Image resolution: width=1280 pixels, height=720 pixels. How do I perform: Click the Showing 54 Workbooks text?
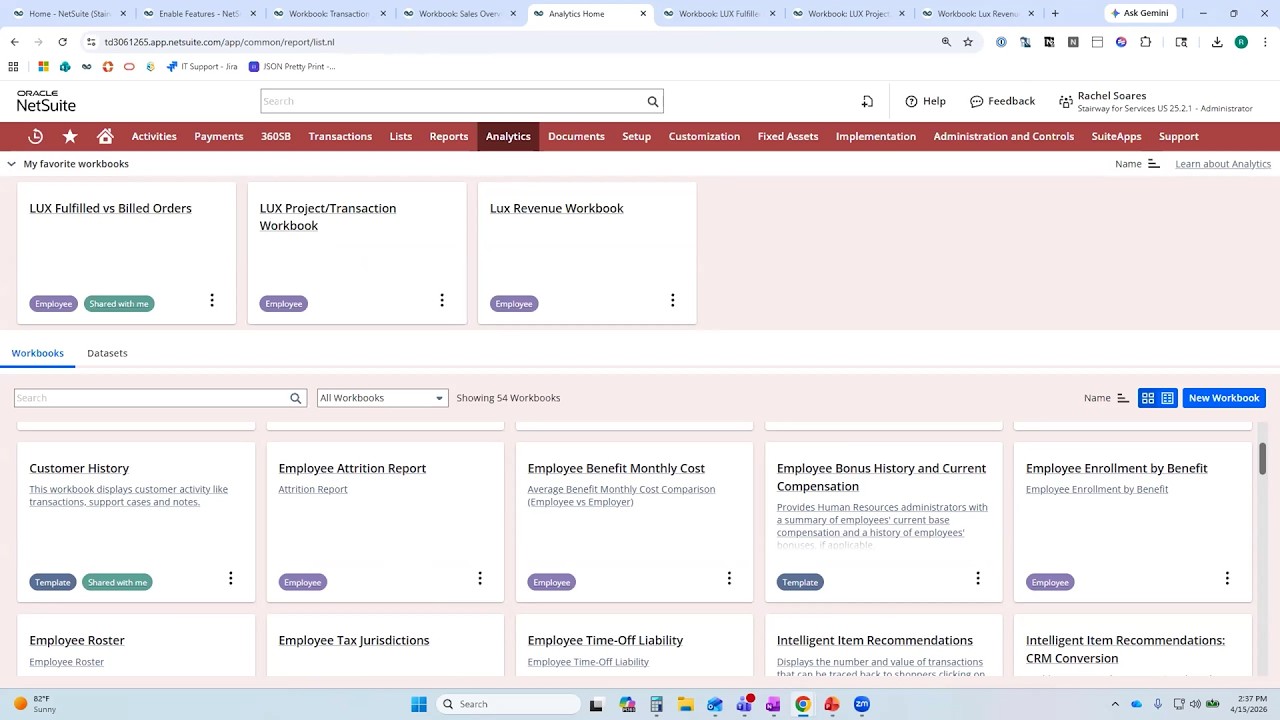coord(508,398)
